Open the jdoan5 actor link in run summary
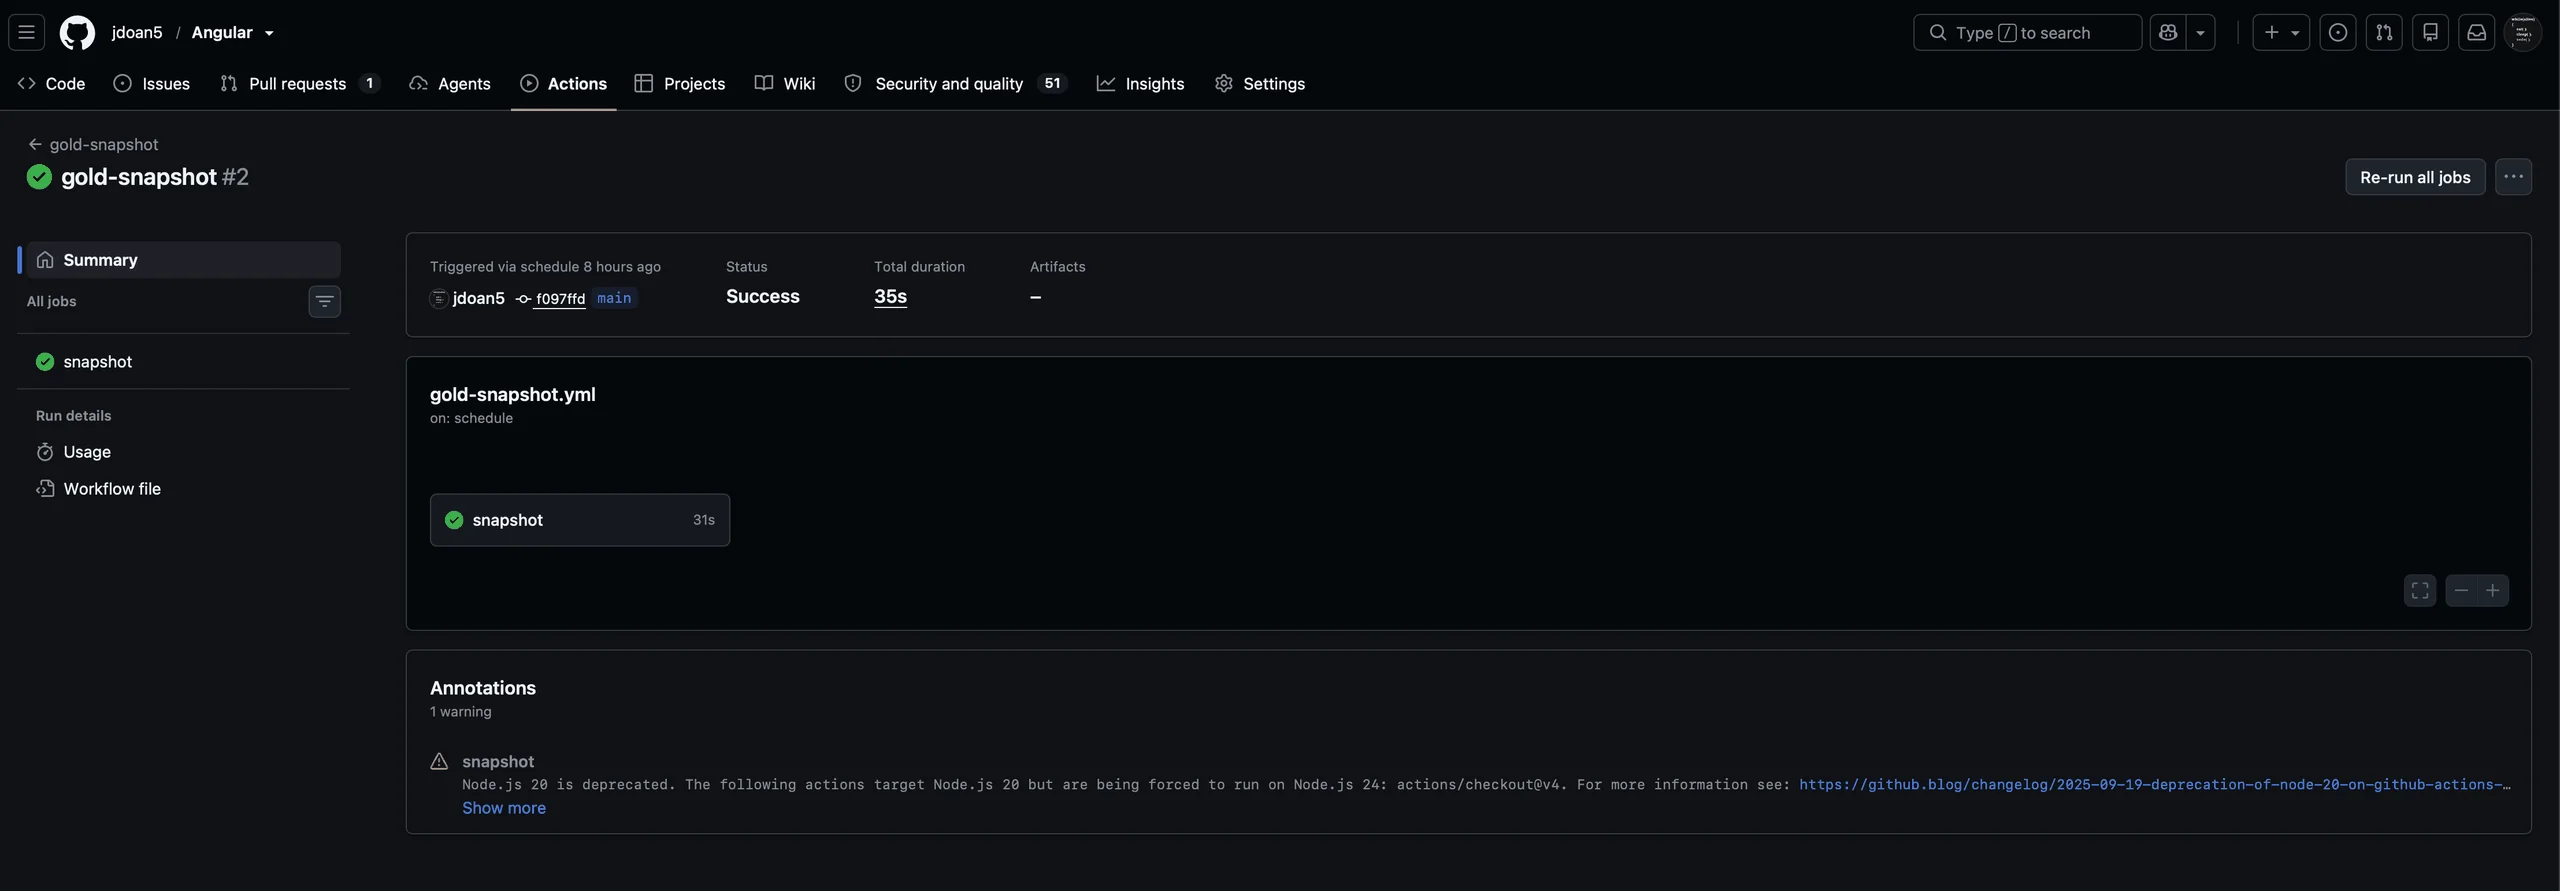Image resolution: width=2560 pixels, height=891 pixels. 478,298
